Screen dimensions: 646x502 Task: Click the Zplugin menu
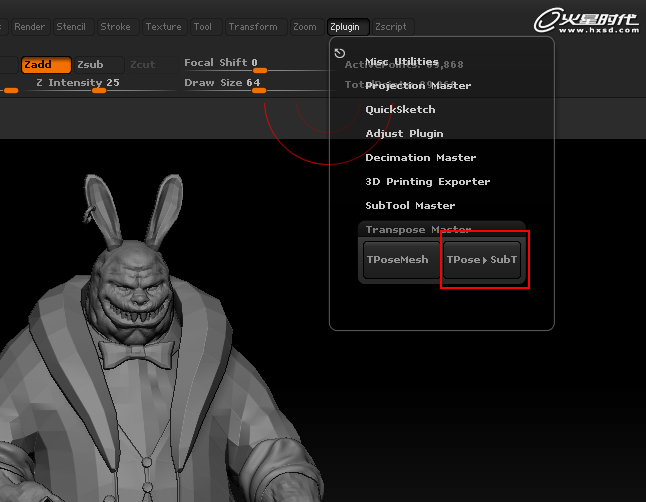tap(348, 27)
